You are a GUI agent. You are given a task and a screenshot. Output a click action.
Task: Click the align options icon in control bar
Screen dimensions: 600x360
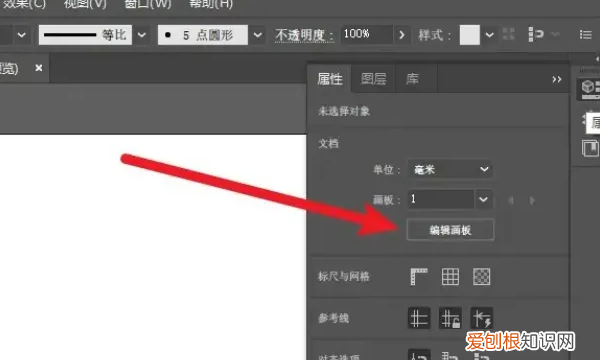[x=536, y=34]
